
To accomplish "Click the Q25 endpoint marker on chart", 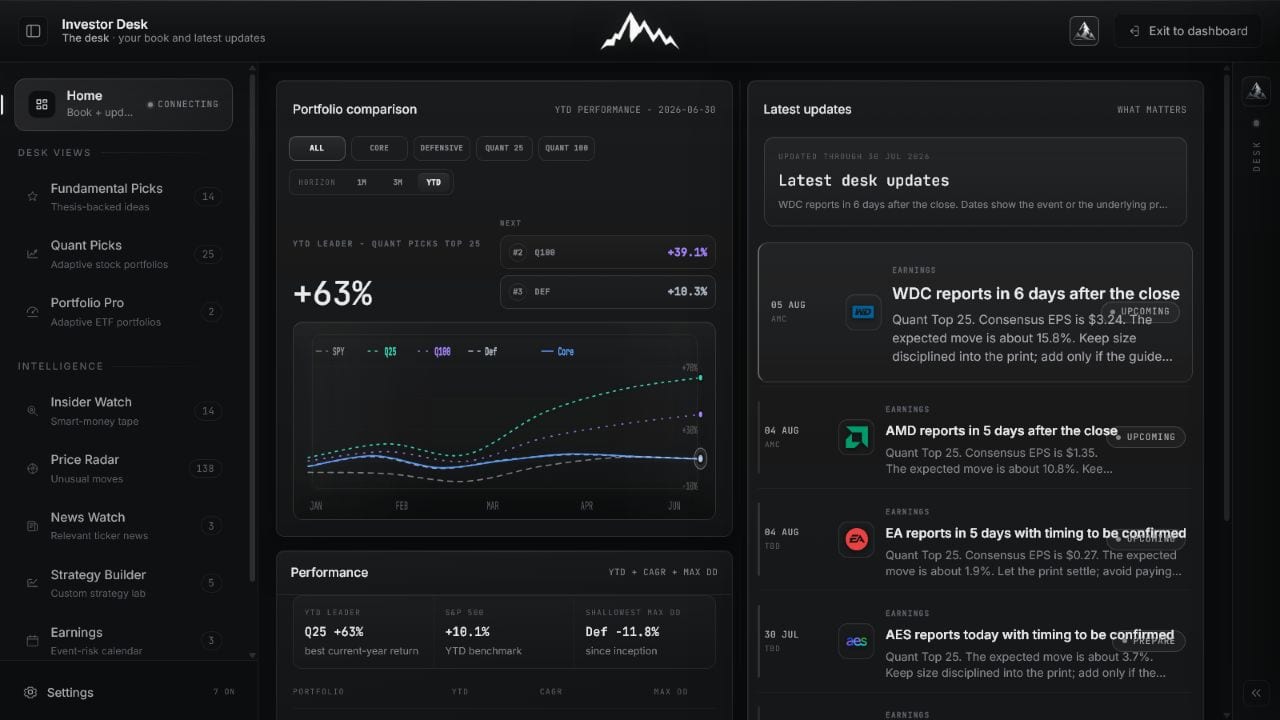I will [x=700, y=378].
